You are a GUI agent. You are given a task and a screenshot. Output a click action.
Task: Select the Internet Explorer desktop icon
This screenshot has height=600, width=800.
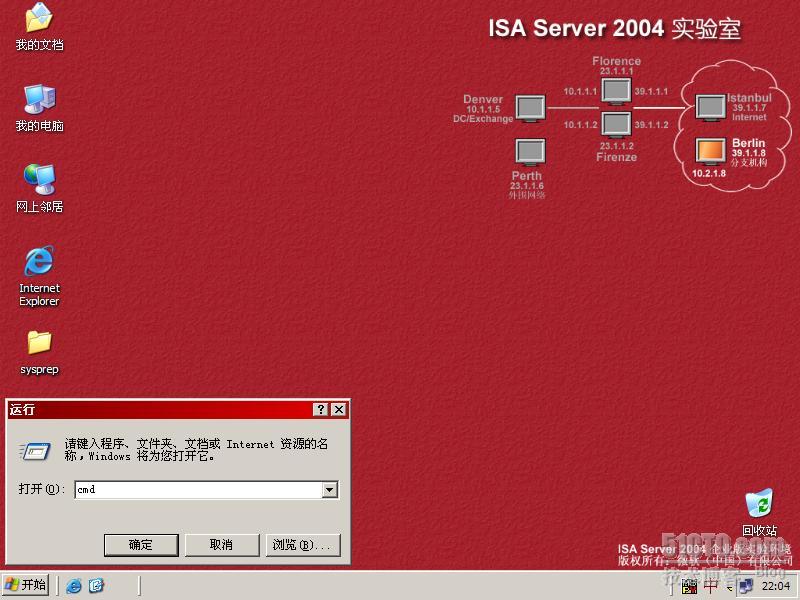39,276
